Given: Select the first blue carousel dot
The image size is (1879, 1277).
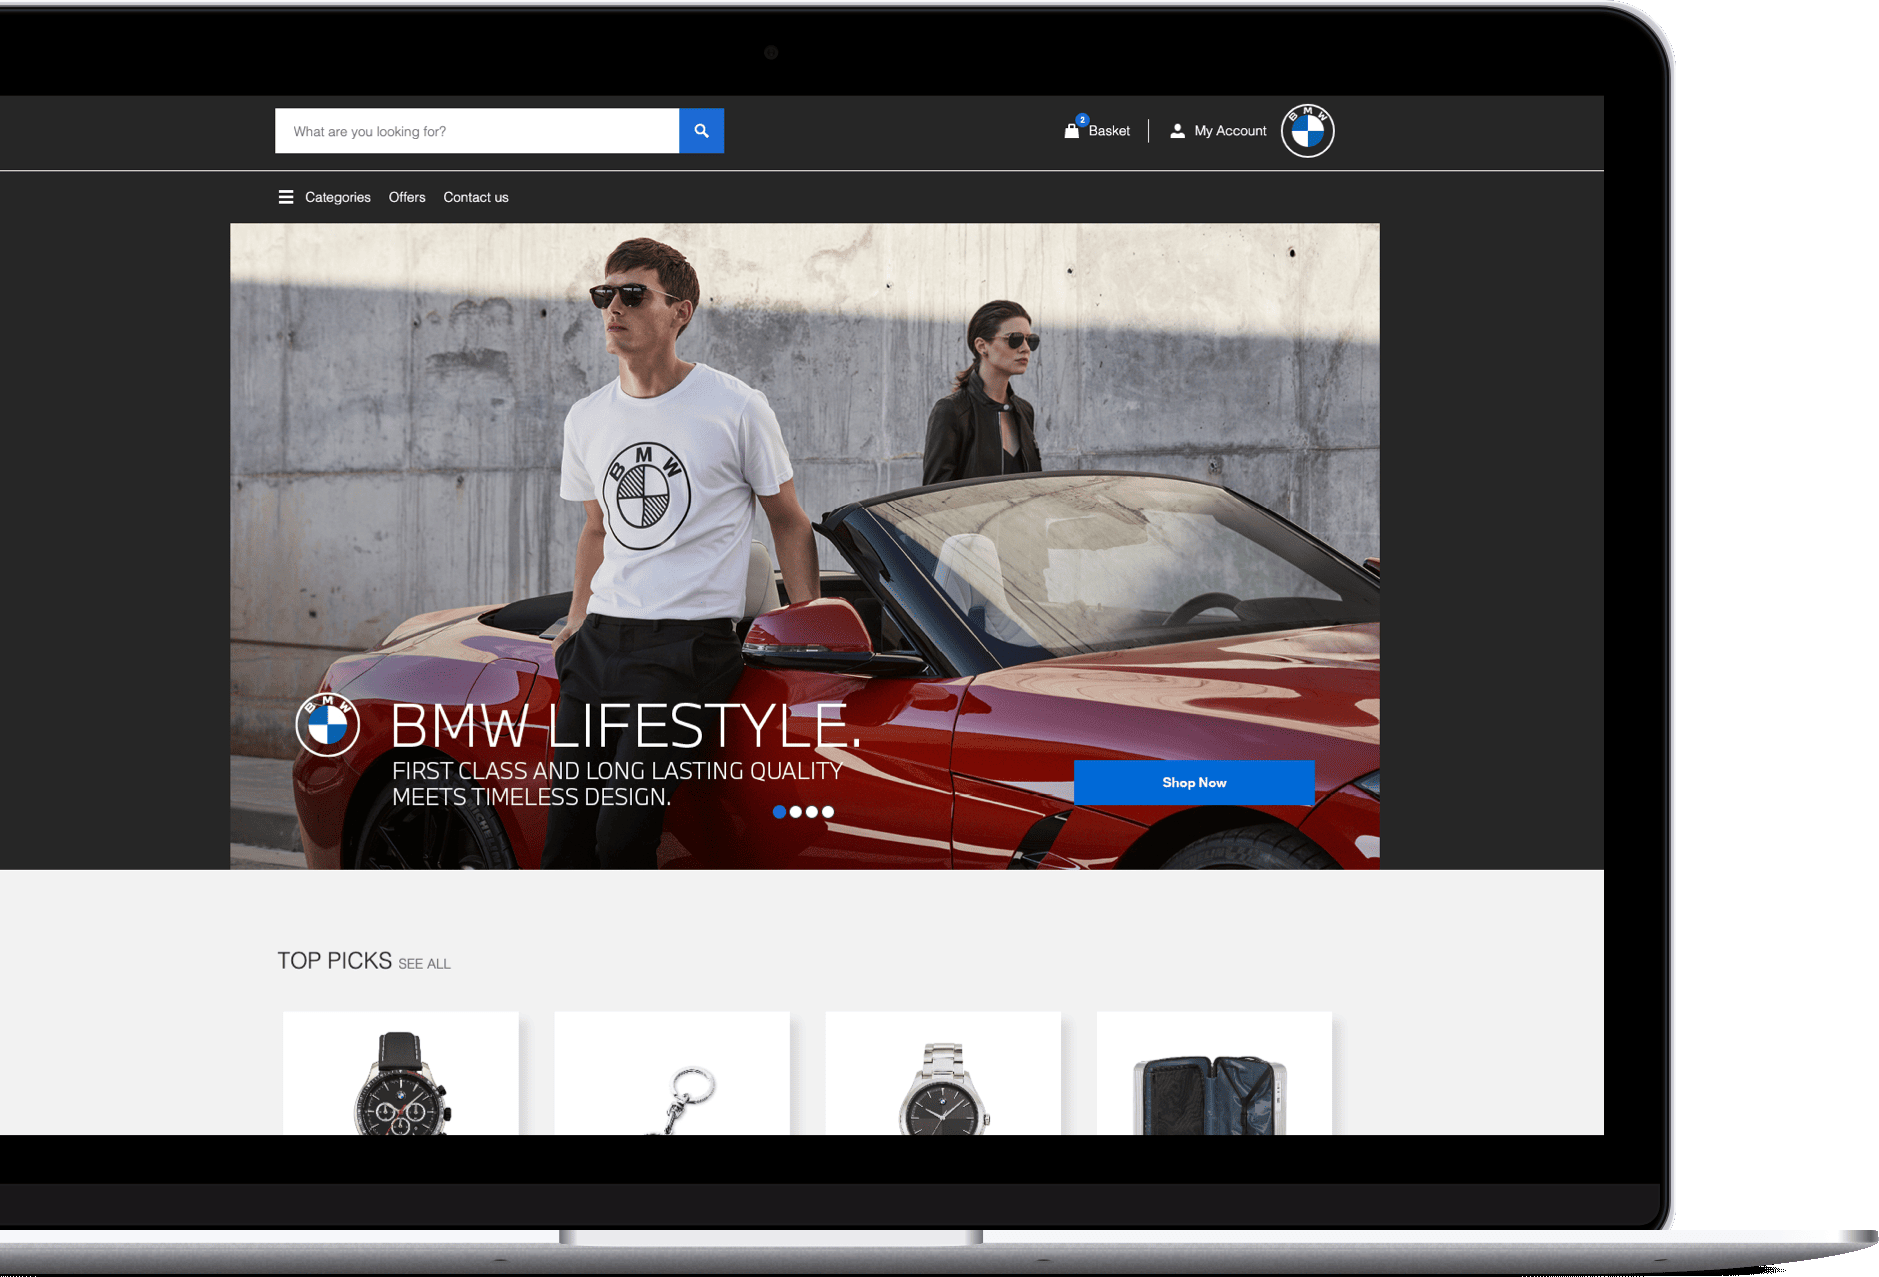Looking at the screenshot, I should (x=779, y=812).
